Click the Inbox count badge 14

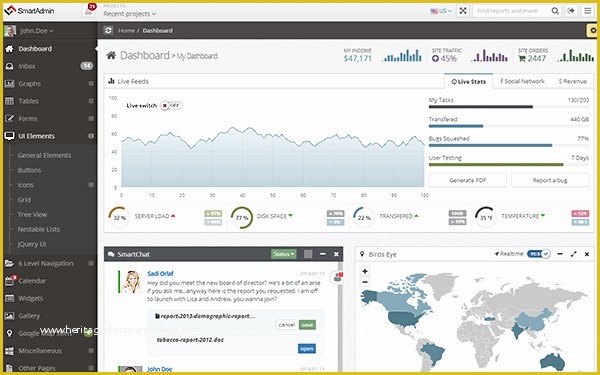(x=87, y=66)
